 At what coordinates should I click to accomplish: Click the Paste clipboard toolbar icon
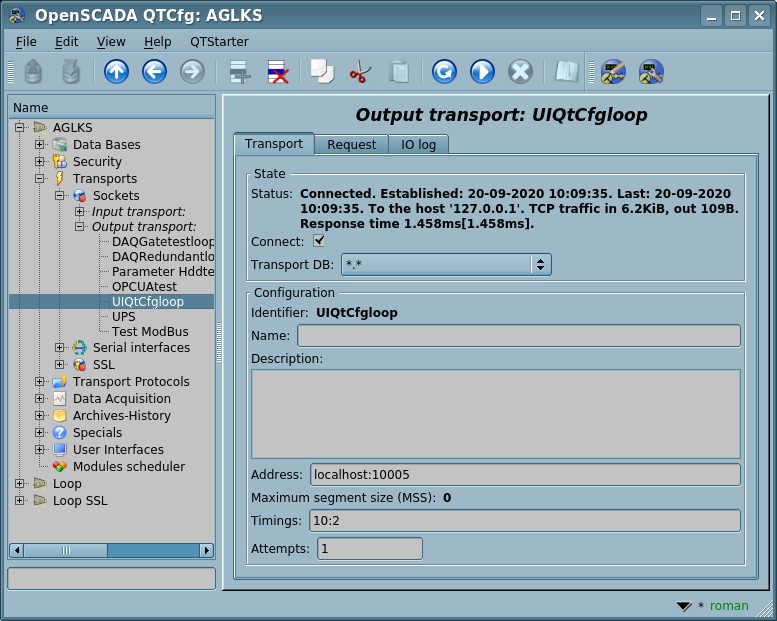398,72
